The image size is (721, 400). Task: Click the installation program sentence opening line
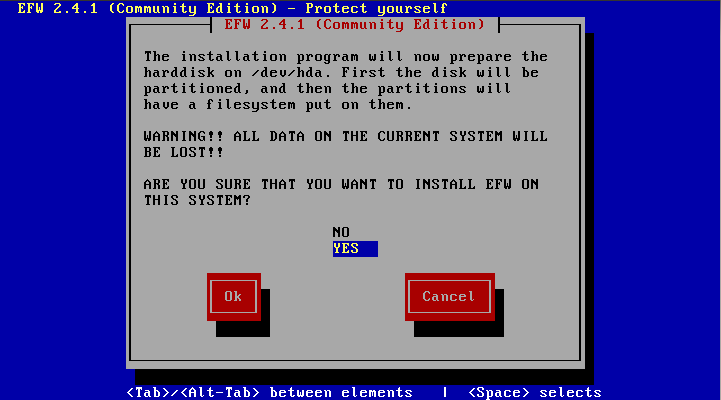point(345,57)
